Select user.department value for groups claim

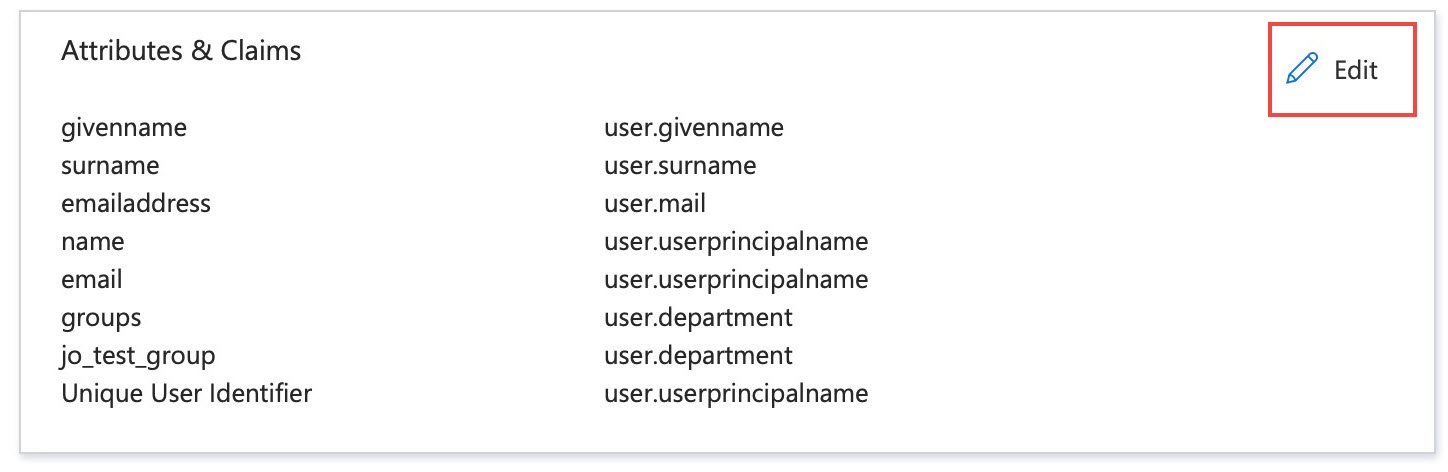point(698,318)
